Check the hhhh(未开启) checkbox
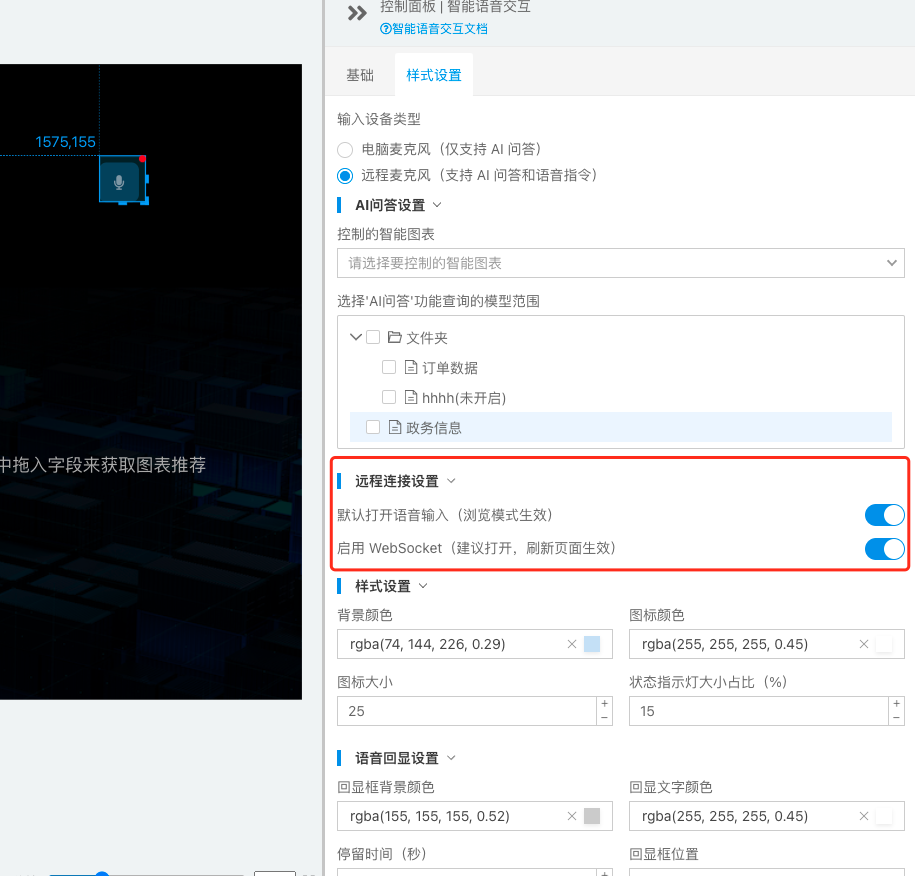The height and width of the screenshot is (876, 915). pos(389,397)
